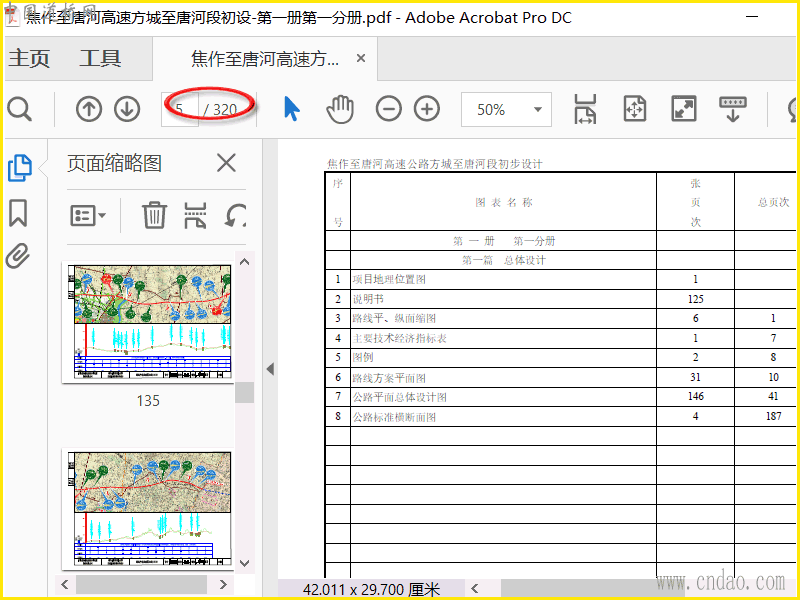Click table row 图例

560,358
